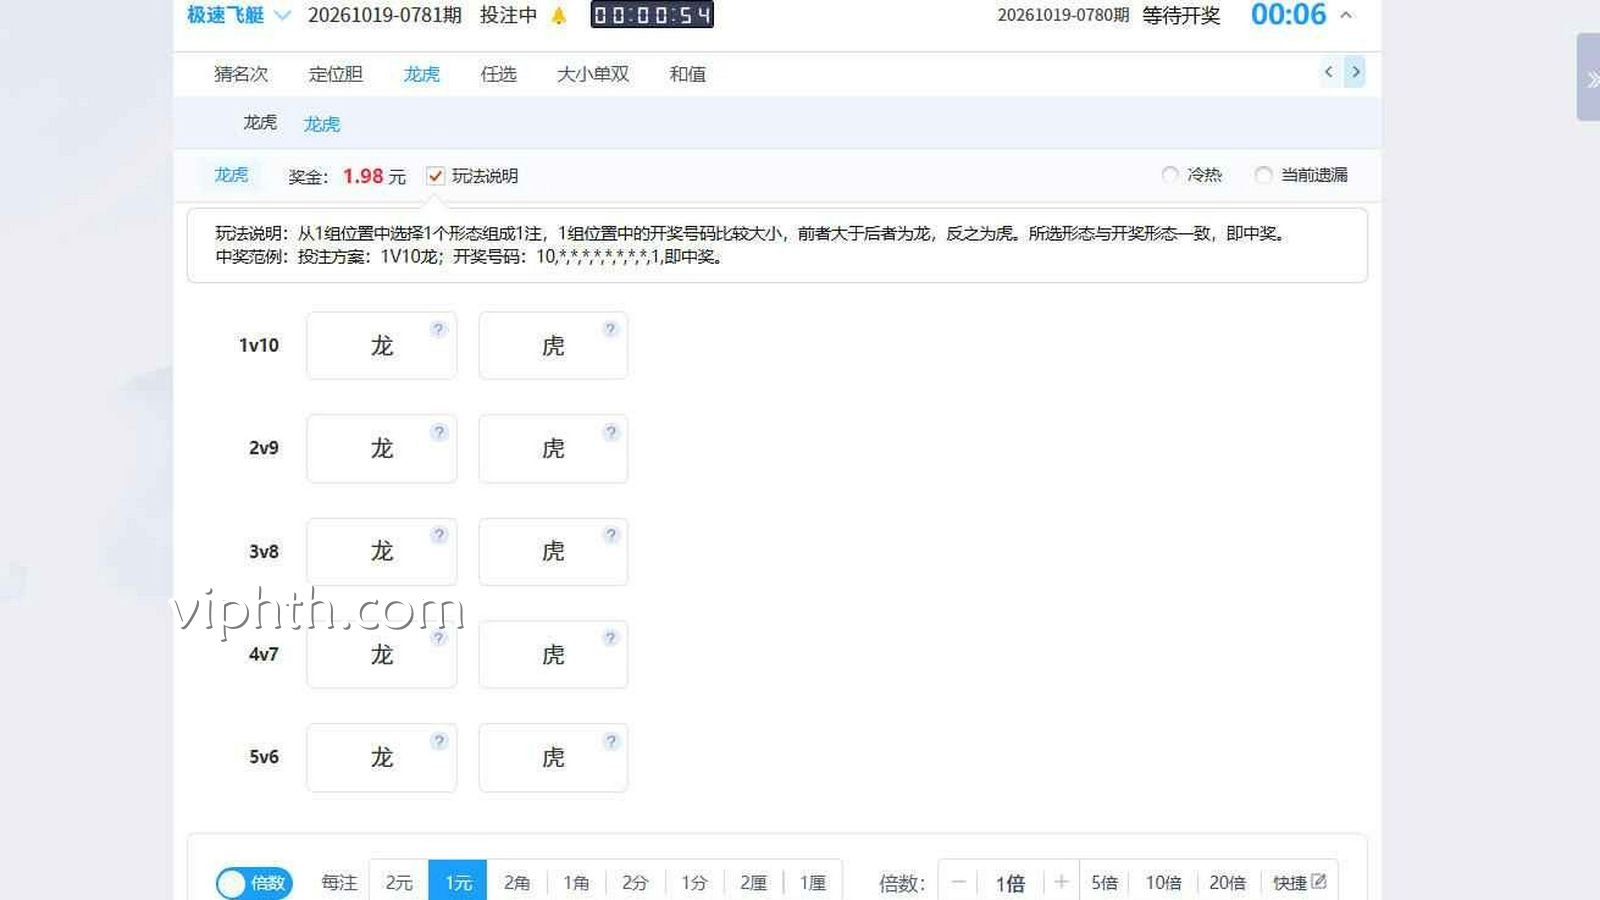Switch to 任选 tab
Image resolution: width=1600 pixels, height=900 pixels.
tap(498, 74)
